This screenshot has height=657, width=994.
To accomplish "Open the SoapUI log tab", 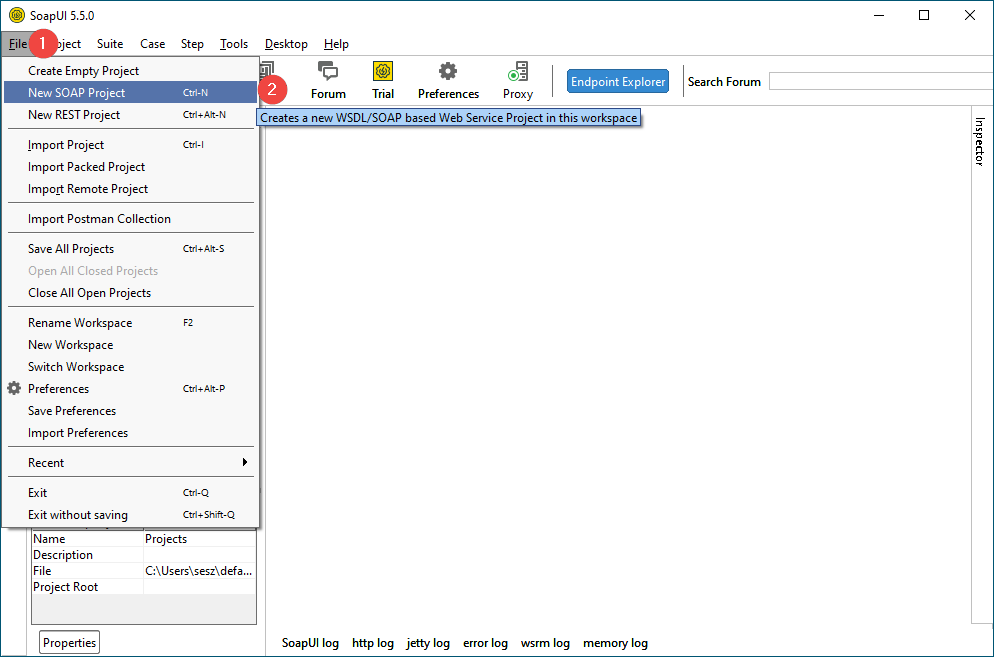I will tap(310, 643).
